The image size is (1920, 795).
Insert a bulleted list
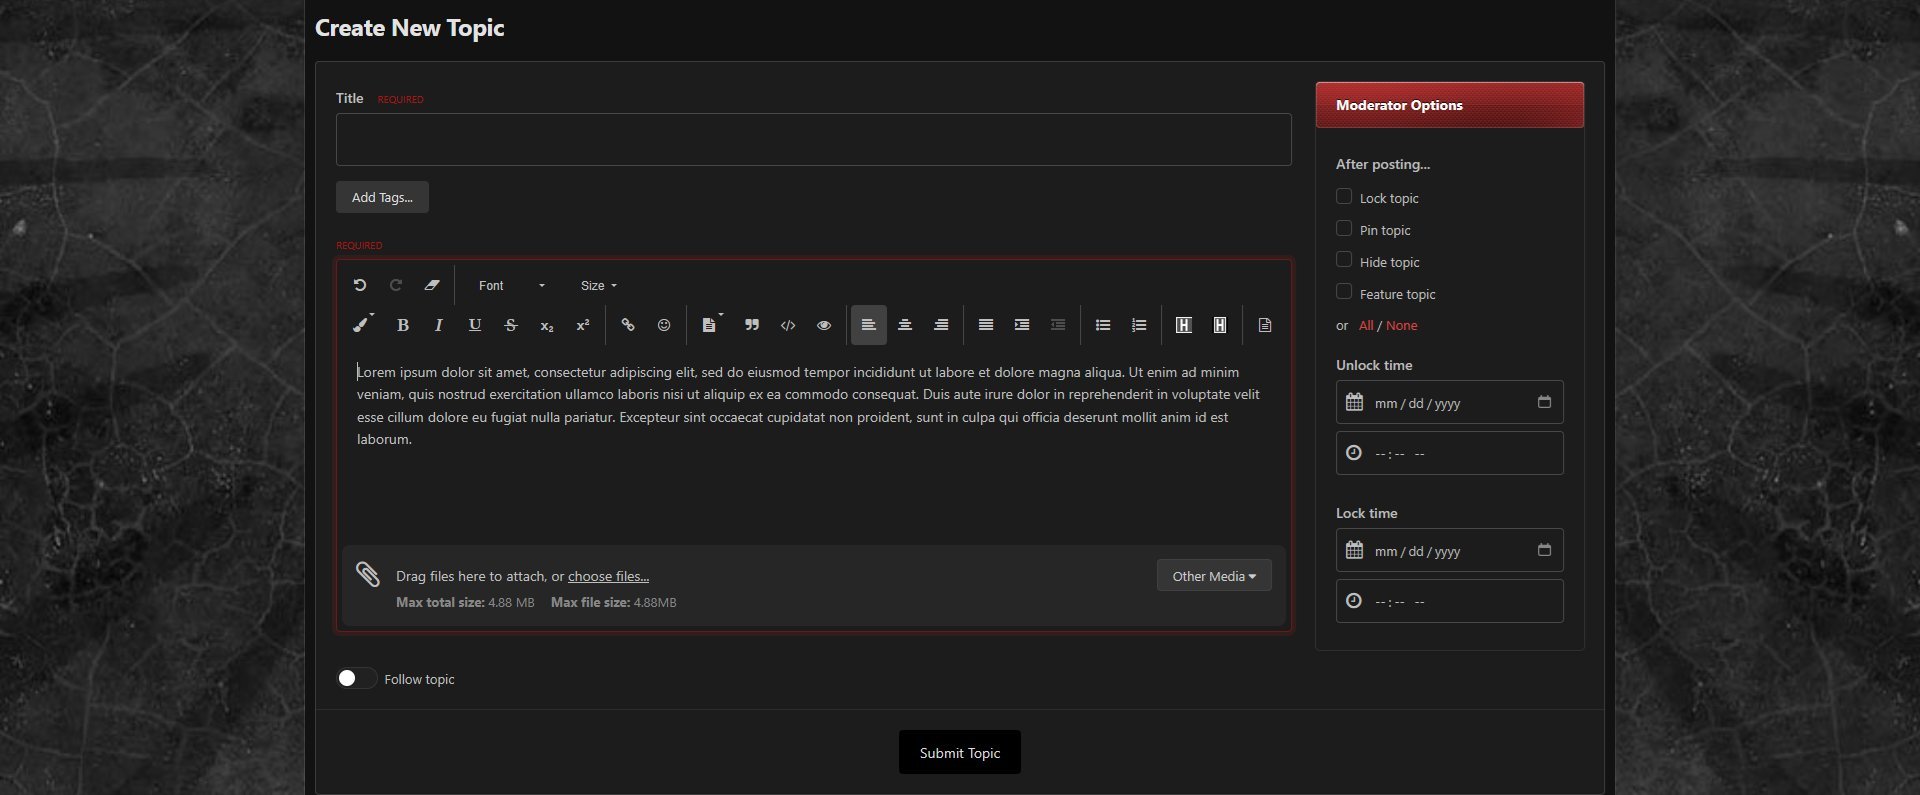1103,325
